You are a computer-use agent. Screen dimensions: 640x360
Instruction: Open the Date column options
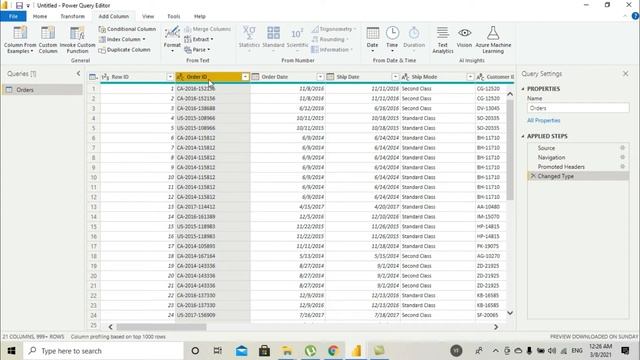(372, 40)
